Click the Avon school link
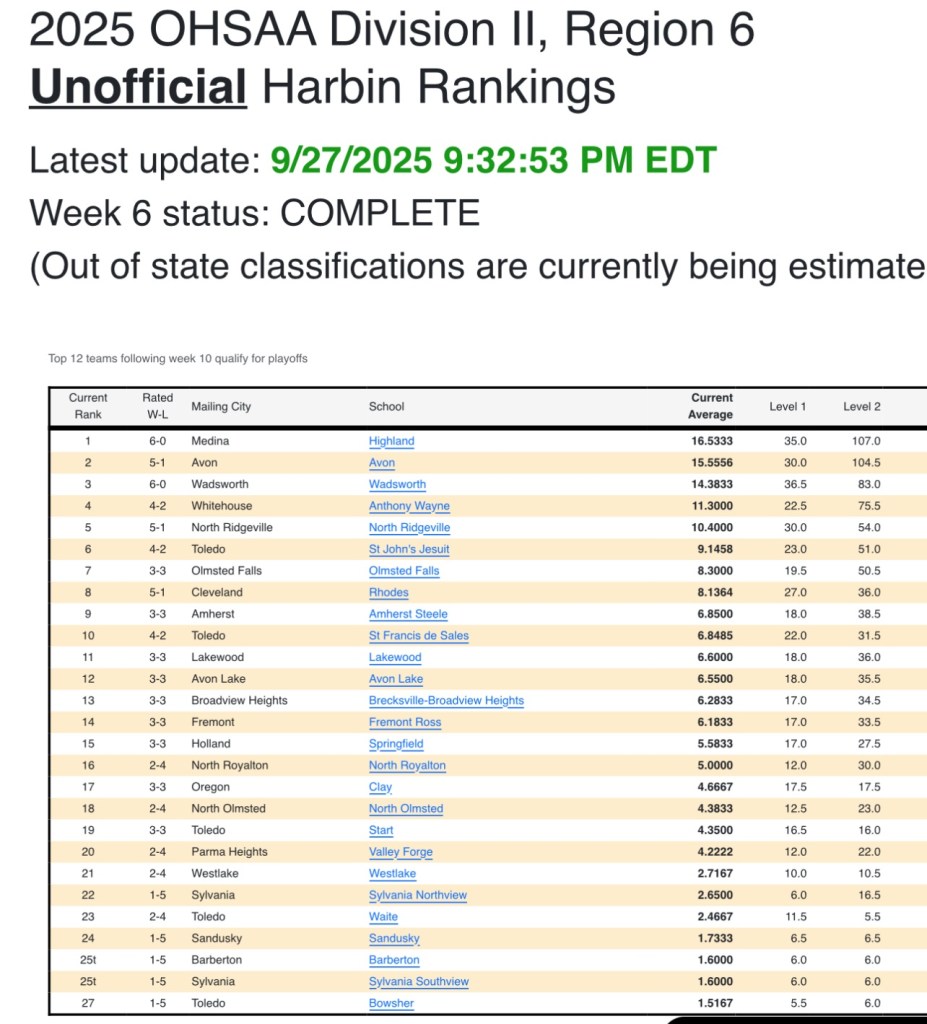927x1024 pixels. pyautogui.click(x=382, y=463)
